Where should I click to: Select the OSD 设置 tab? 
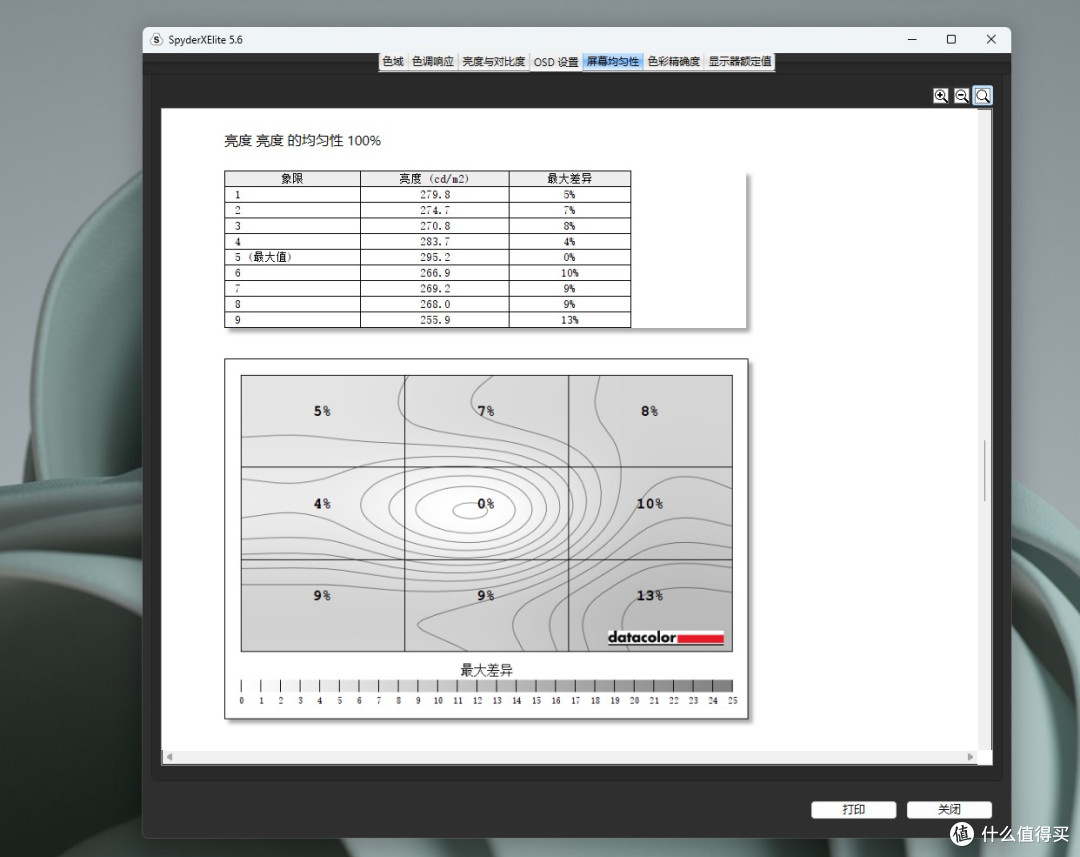pos(556,62)
